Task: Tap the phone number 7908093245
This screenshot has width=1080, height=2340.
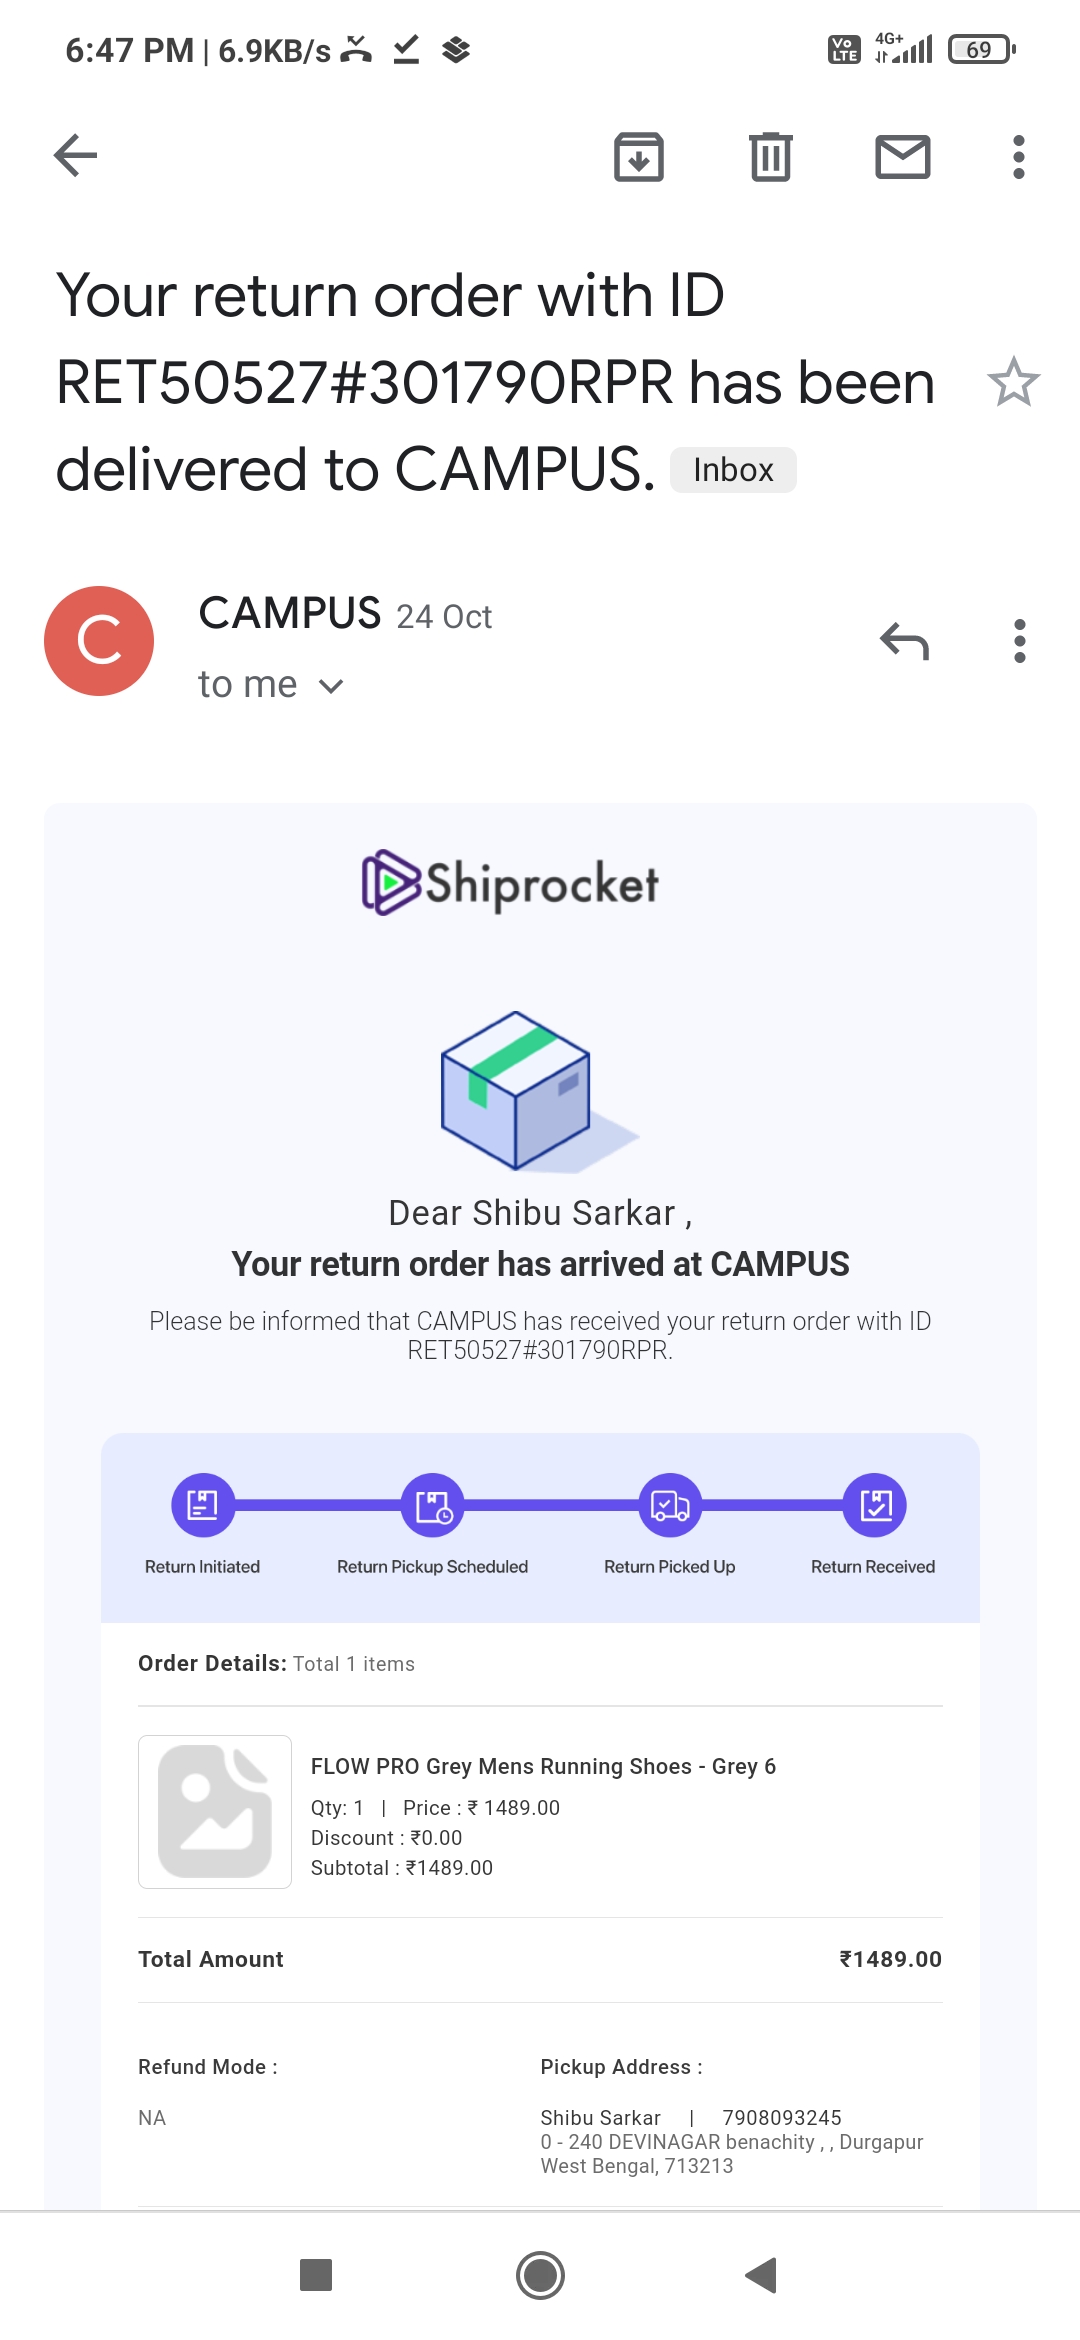Action: [x=781, y=2117]
